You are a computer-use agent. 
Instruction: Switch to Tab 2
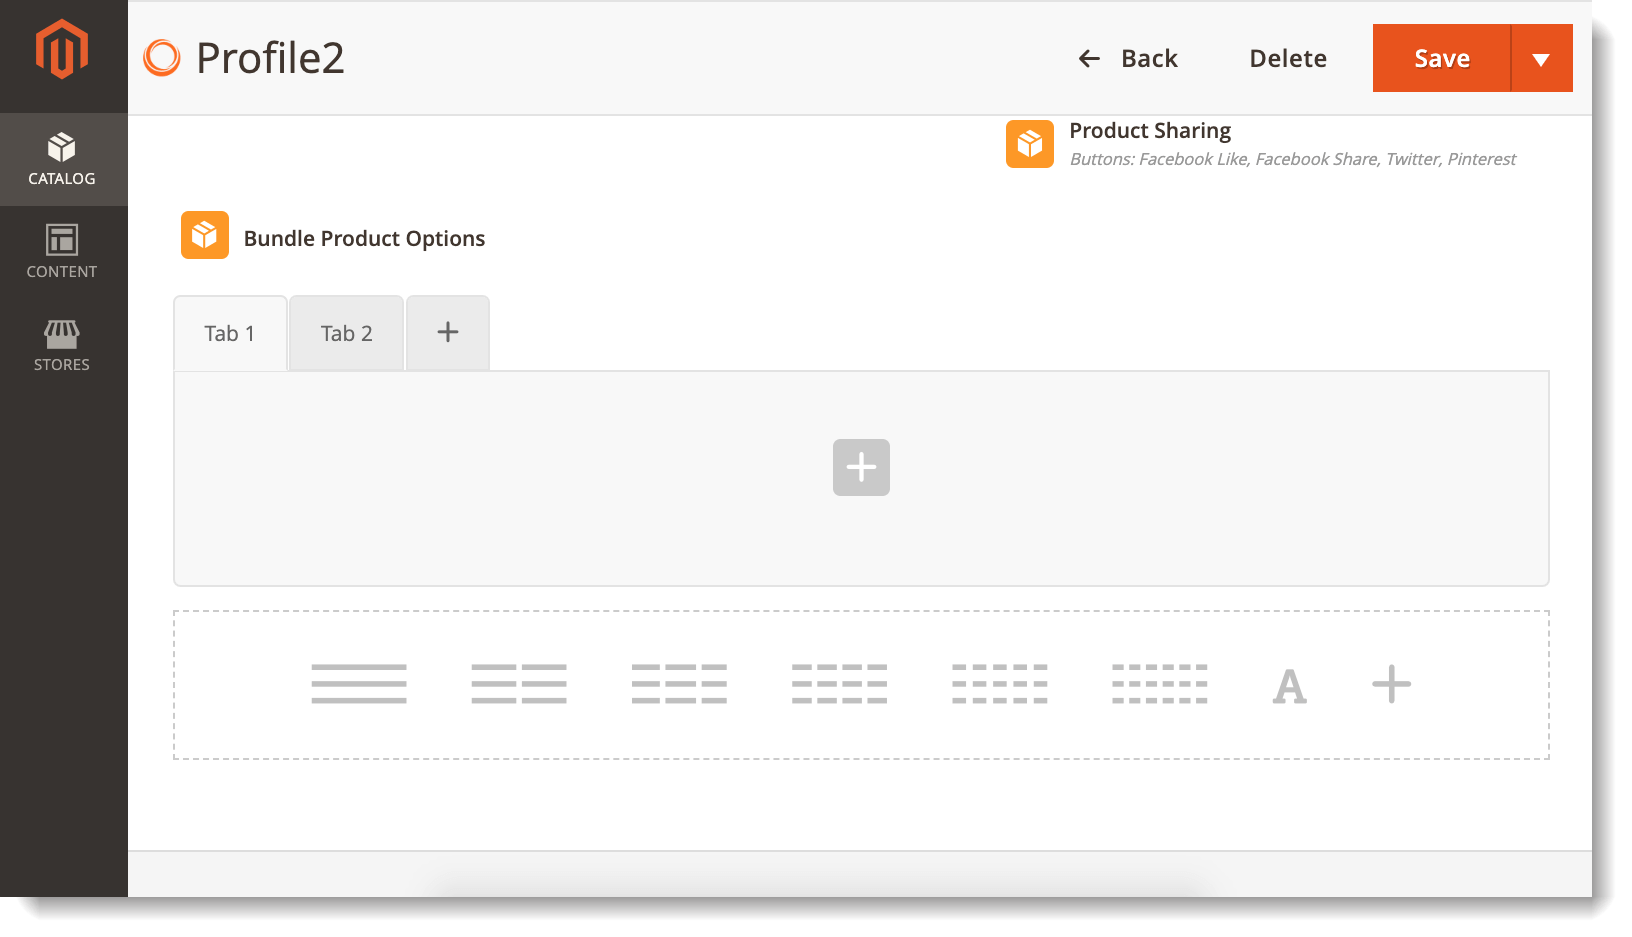[x=346, y=333]
